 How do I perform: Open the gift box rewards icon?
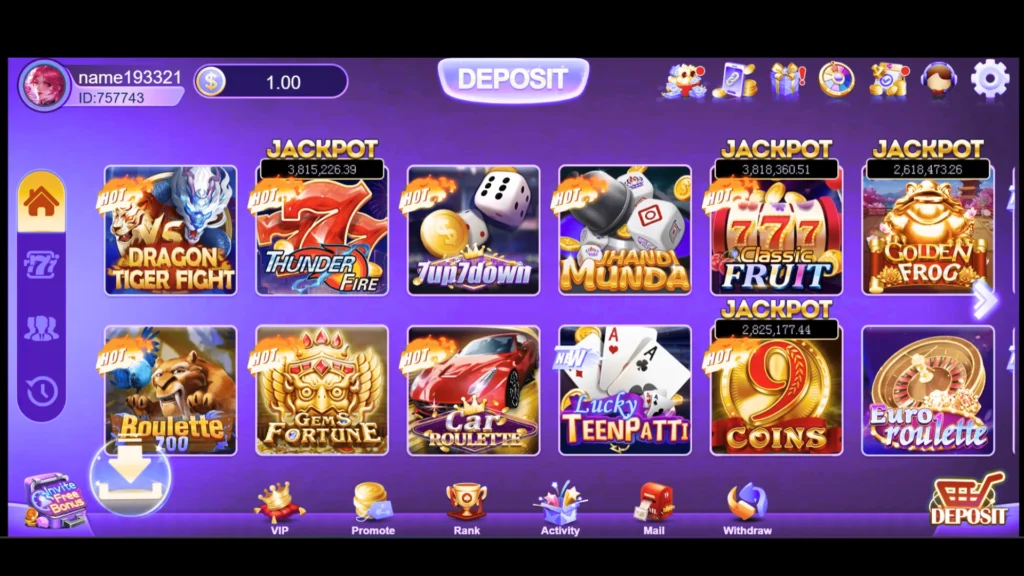pyautogui.click(x=788, y=80)
